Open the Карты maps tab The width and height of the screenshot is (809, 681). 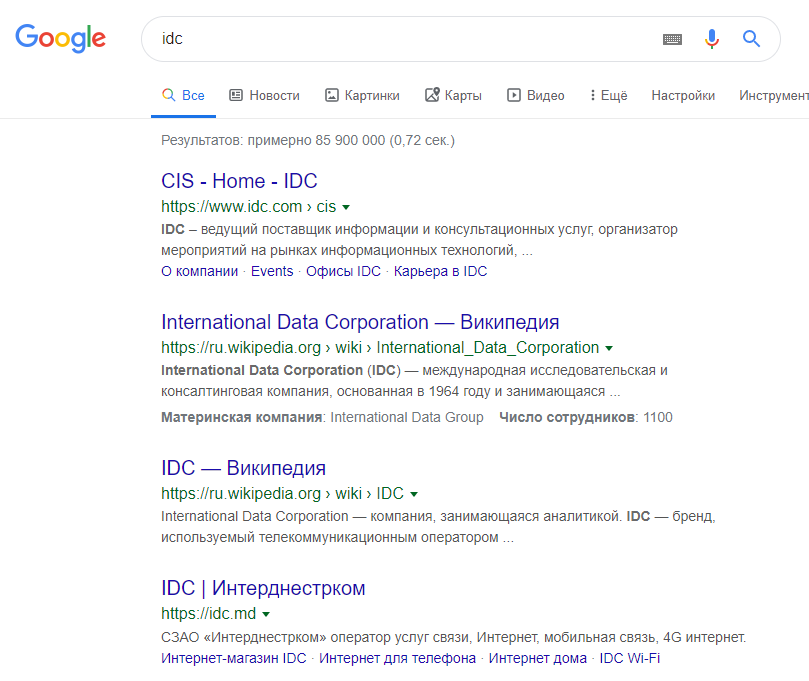point(453,95)
